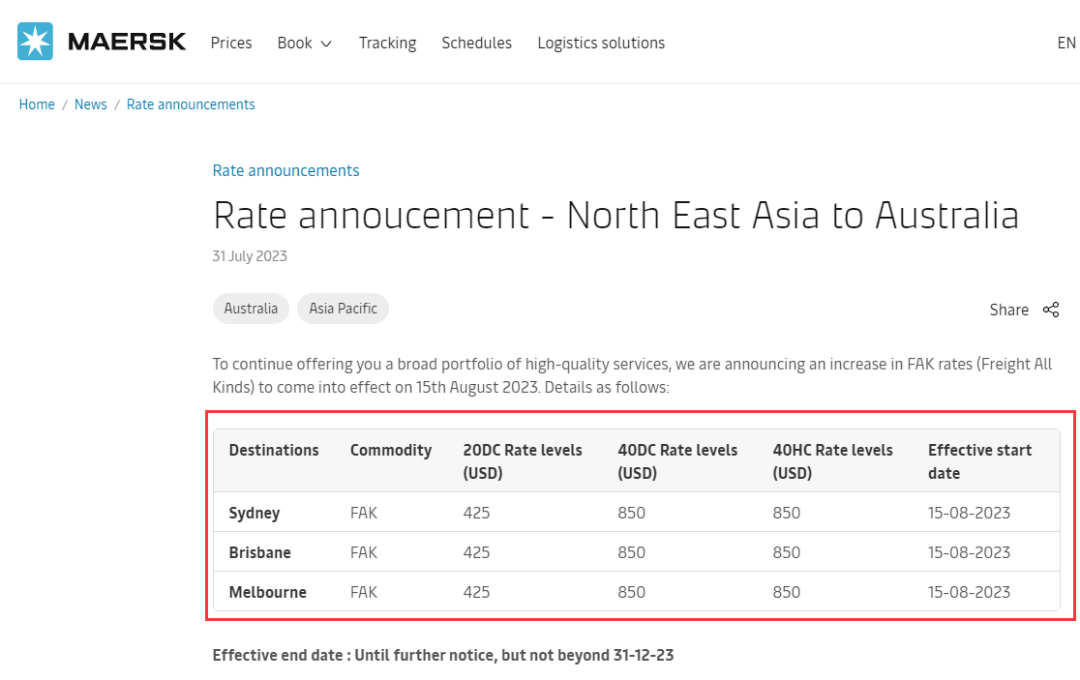The image size is (1080, 680).
Task: Click 425 rate in the Brisbane row
Action: click(x=477, y=553)
